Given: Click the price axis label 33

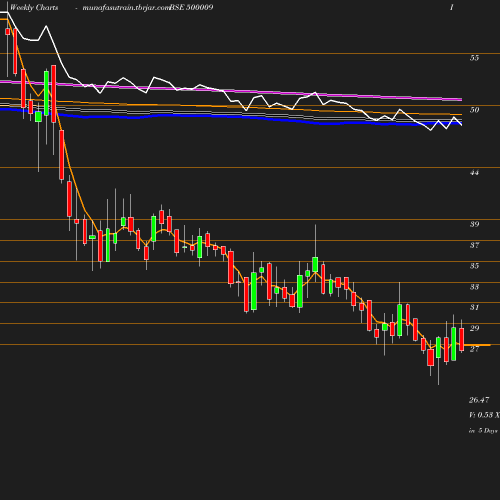Looking at the screenshot, I should pyautogui.click(x=474, y=287).
